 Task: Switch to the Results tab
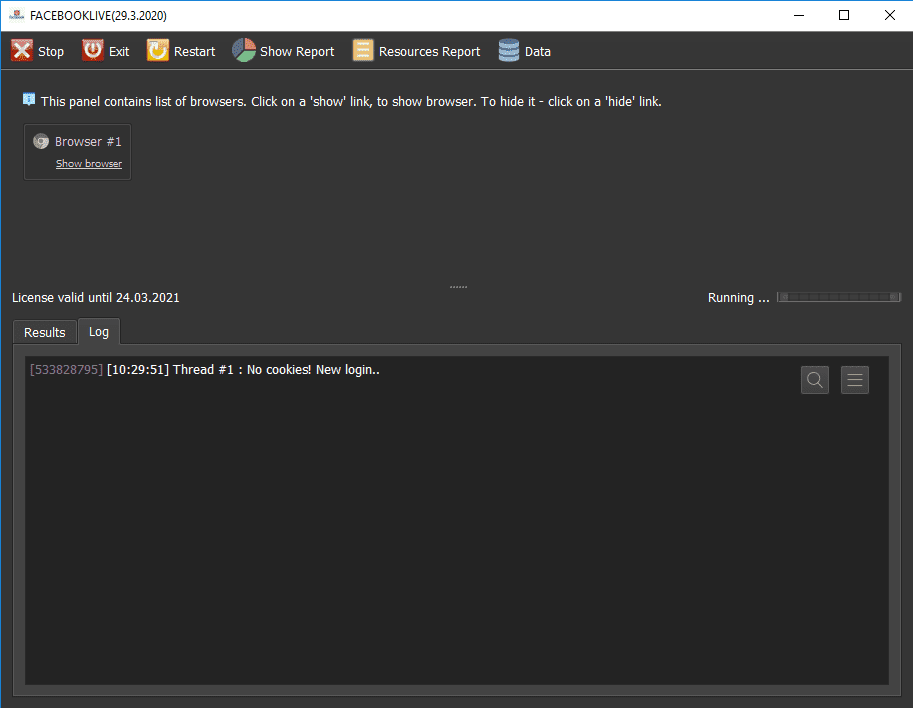tap(45, 332)
